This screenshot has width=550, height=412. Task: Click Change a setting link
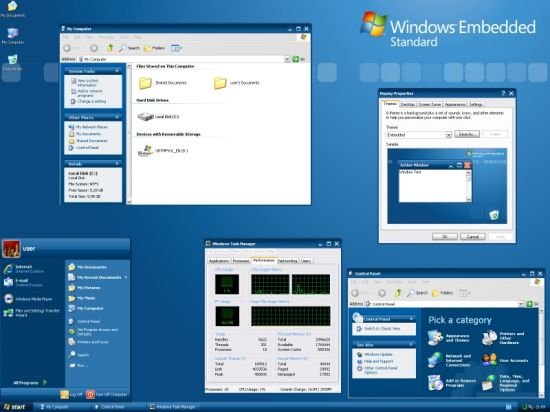(88, 101)
